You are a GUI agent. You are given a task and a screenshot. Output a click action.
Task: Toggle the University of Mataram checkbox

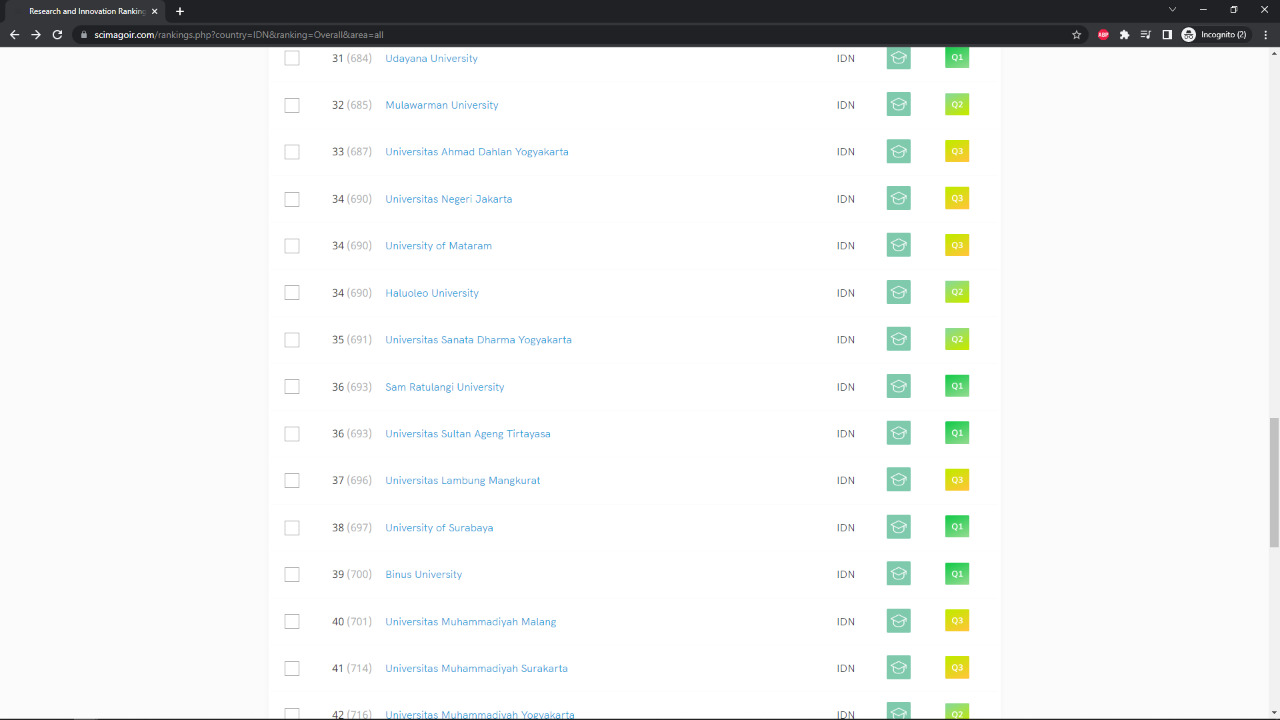292,245
